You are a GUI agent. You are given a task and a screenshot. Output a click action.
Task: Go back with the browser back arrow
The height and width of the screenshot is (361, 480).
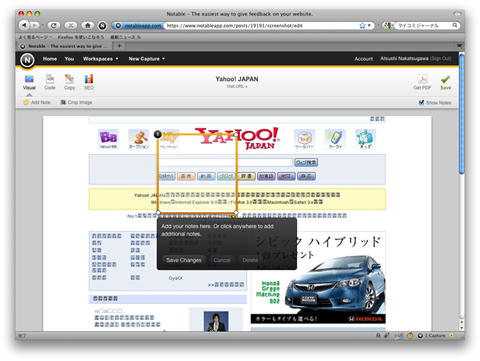[x=24, y=25]
